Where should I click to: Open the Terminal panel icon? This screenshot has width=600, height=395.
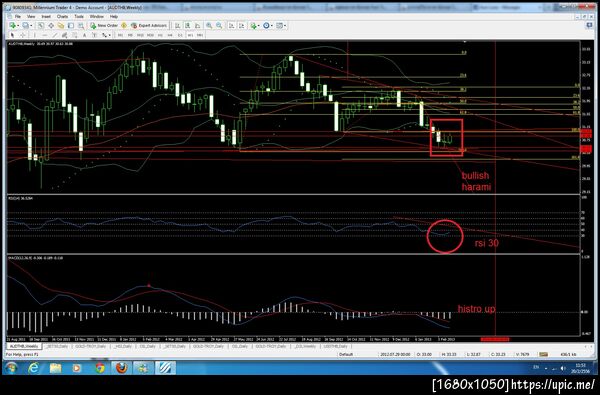[x=71, y=26]
